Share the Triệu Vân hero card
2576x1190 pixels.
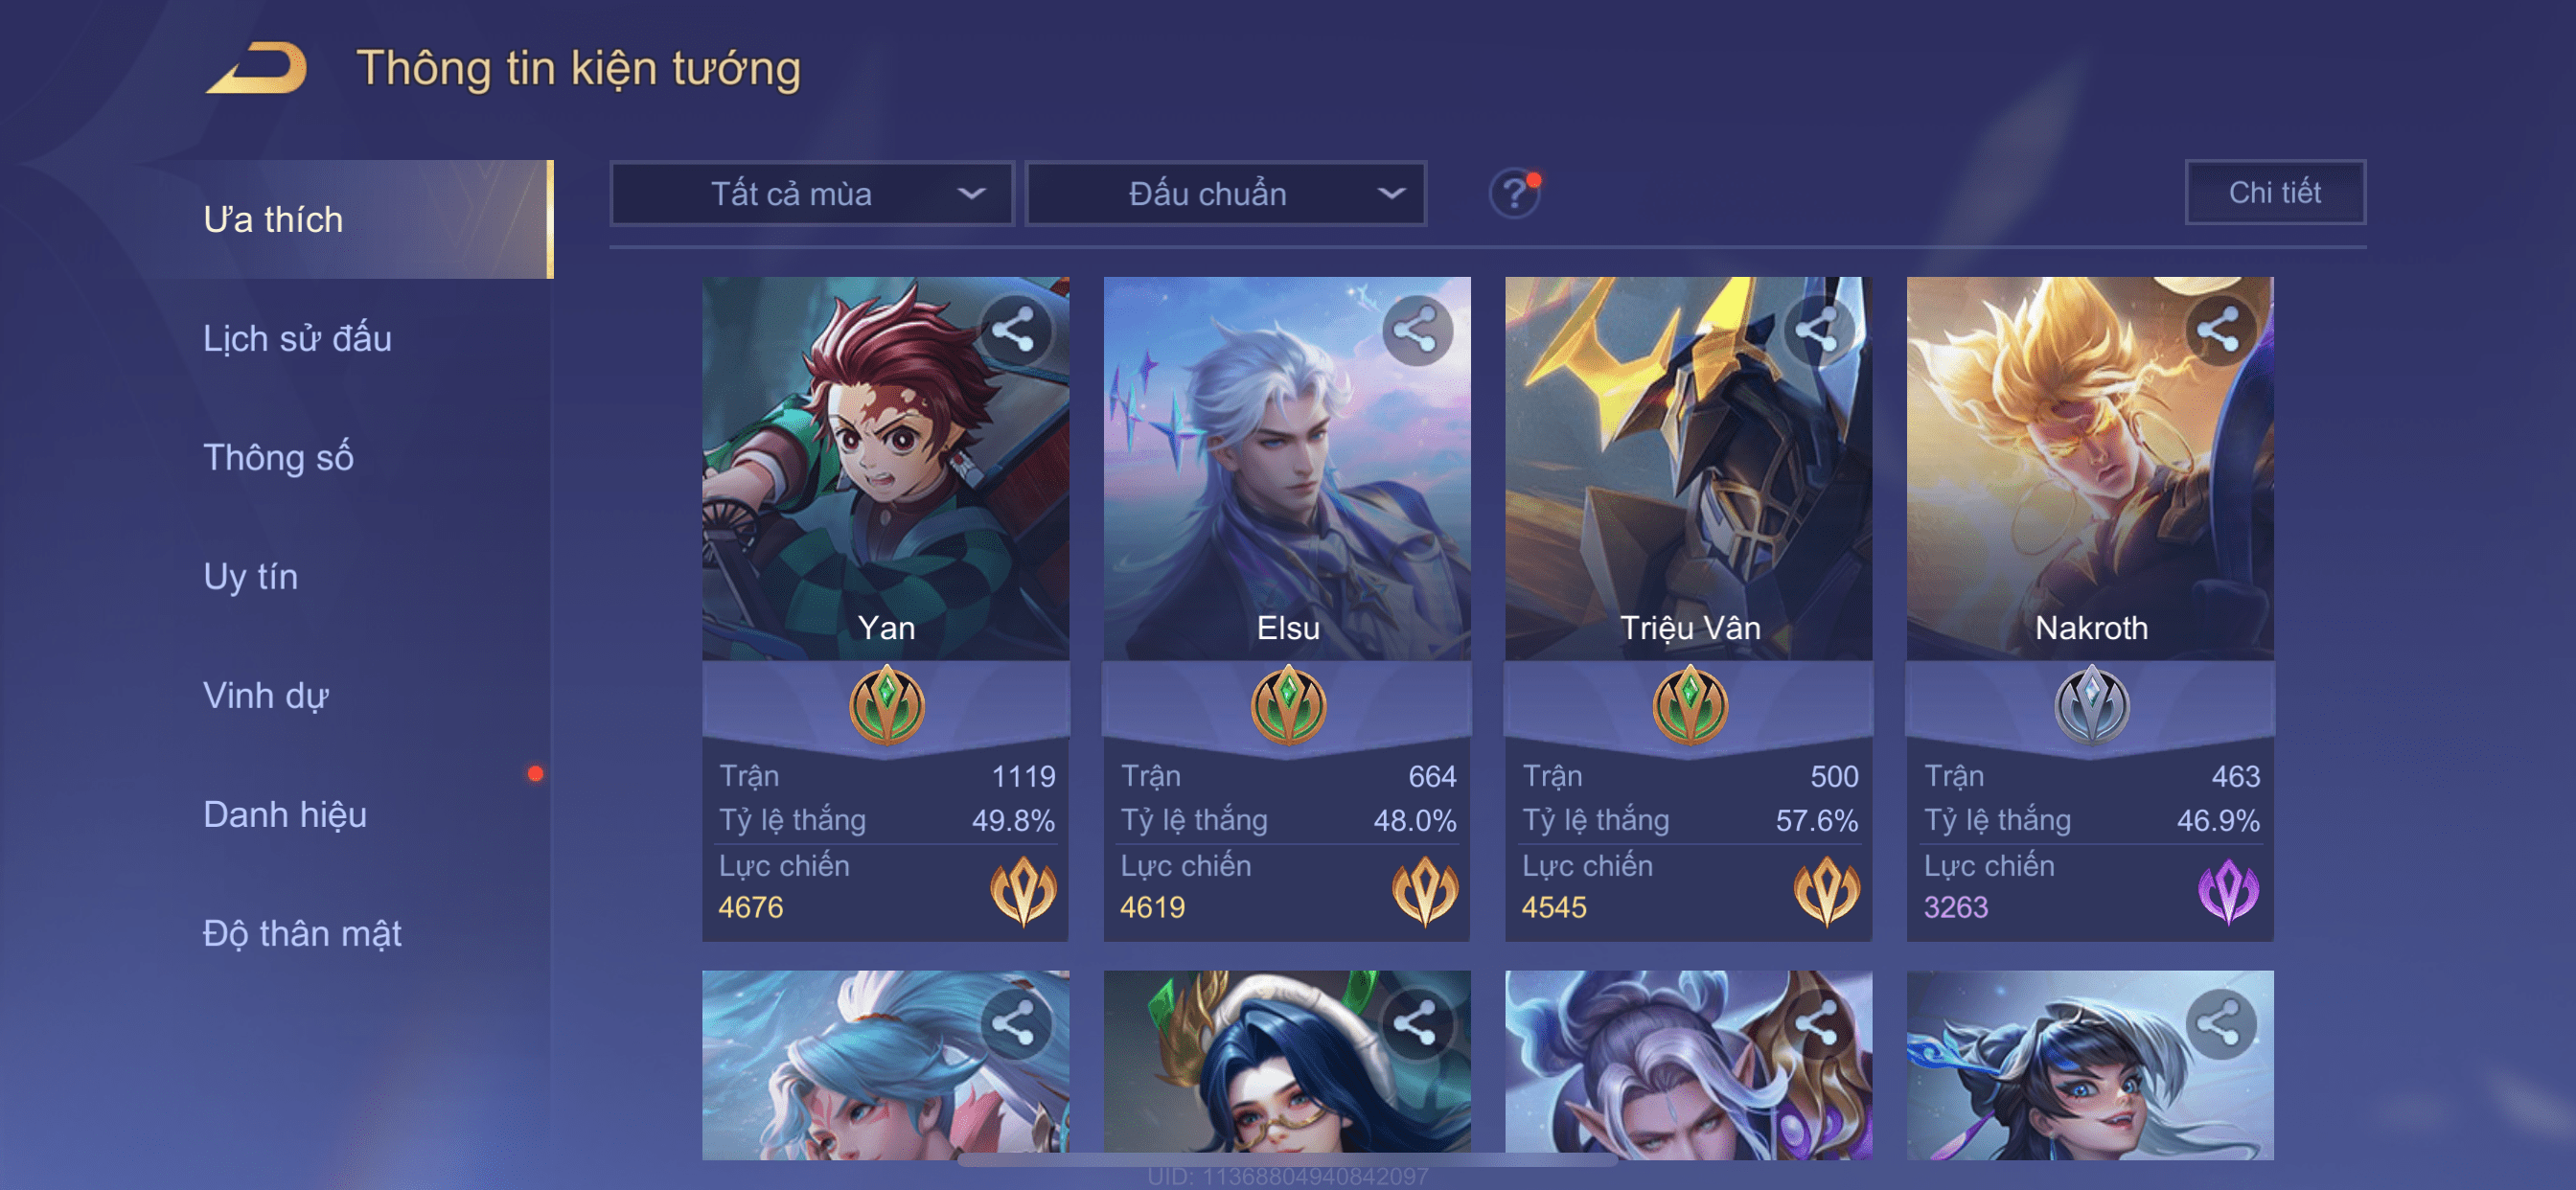click(1817, 330)
